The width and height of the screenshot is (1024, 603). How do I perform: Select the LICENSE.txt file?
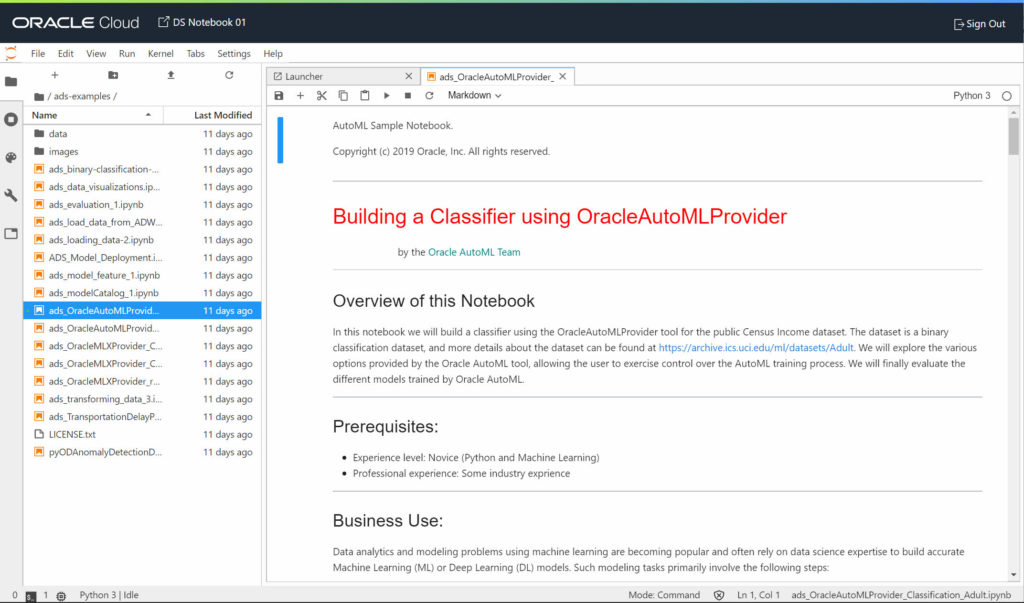click(142, 434)
